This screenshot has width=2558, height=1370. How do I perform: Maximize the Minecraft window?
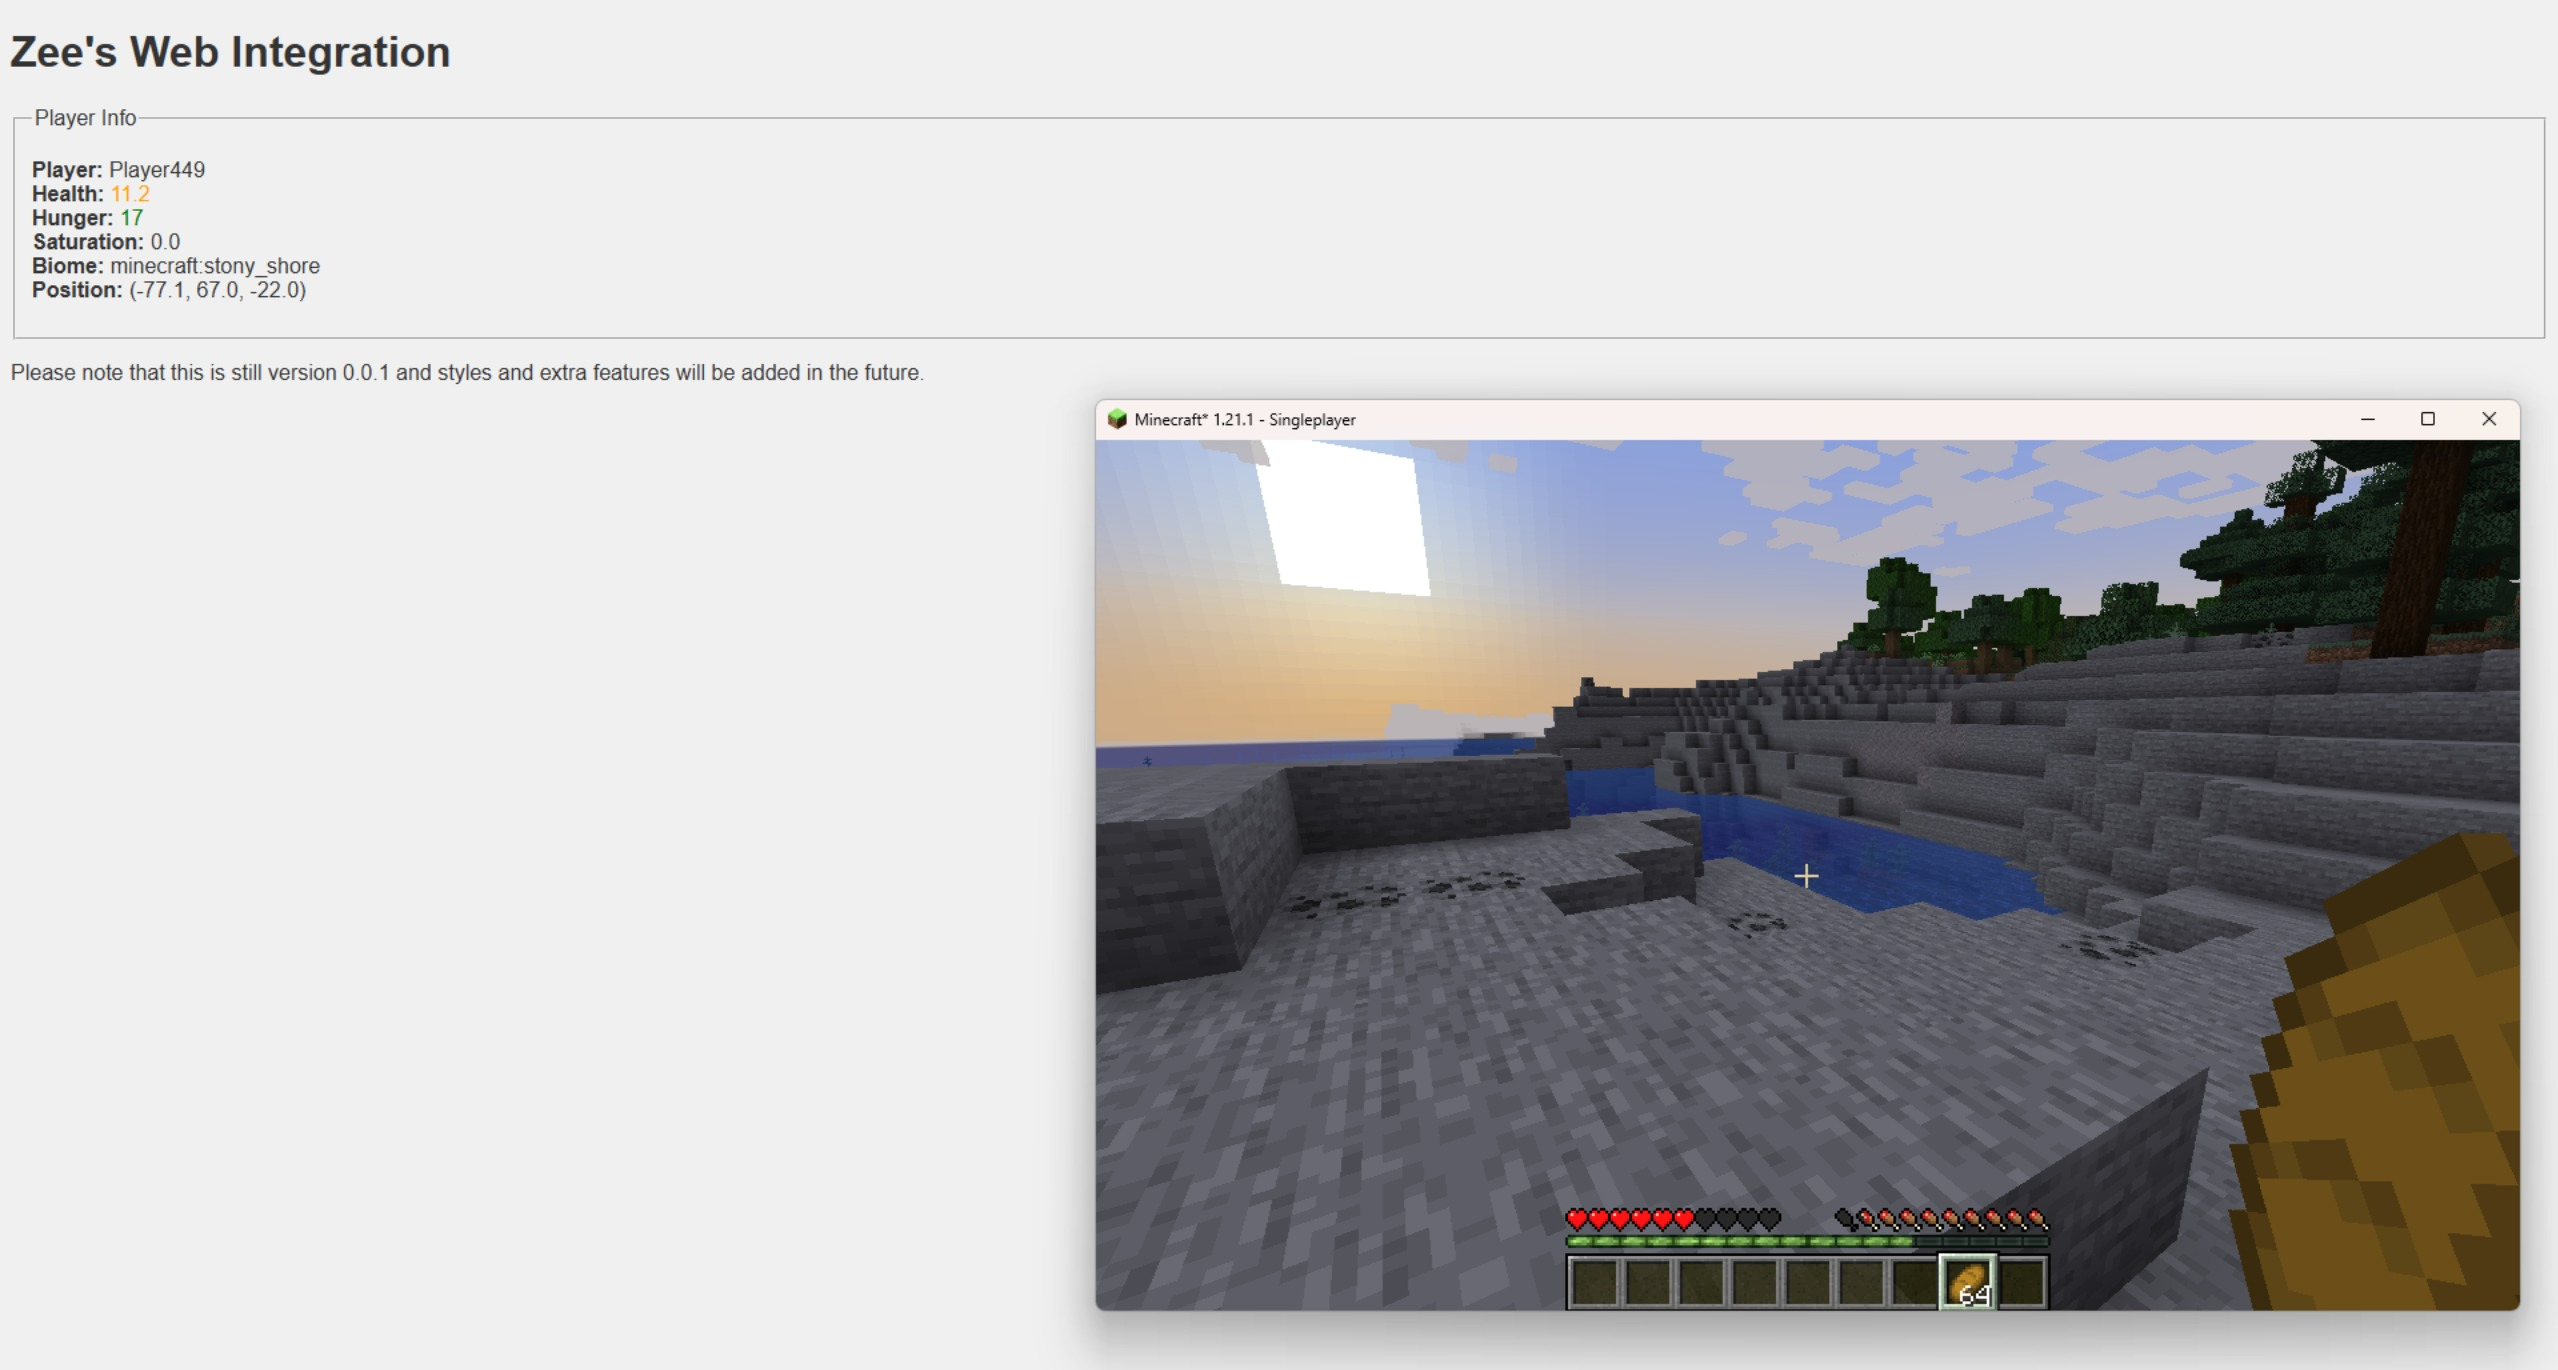point(2427,419)
